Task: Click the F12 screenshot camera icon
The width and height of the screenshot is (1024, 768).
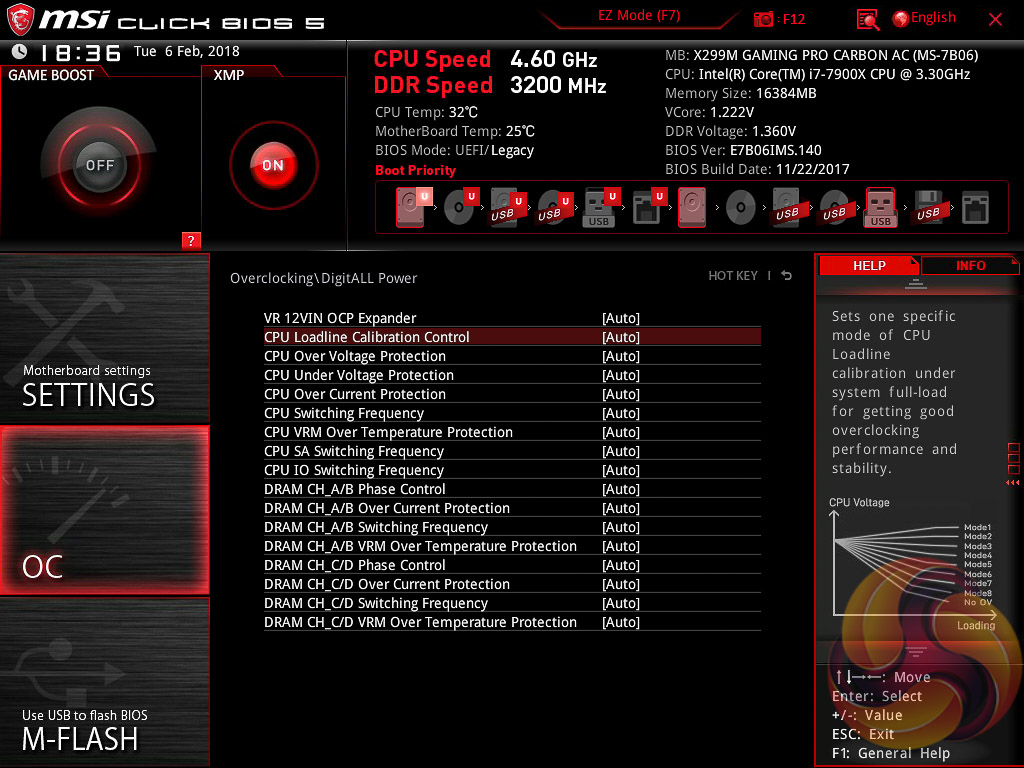Action: pos(763,20)
